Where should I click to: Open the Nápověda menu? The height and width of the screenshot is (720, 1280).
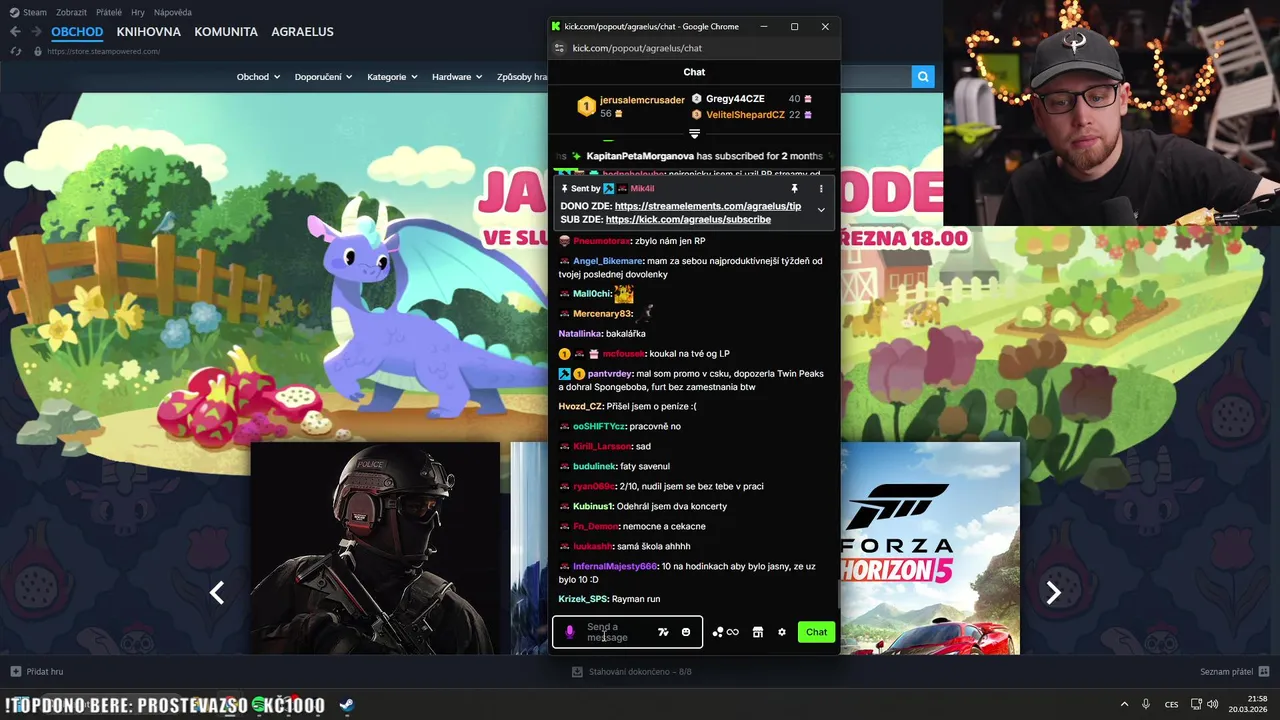click(x=173, y=12)
